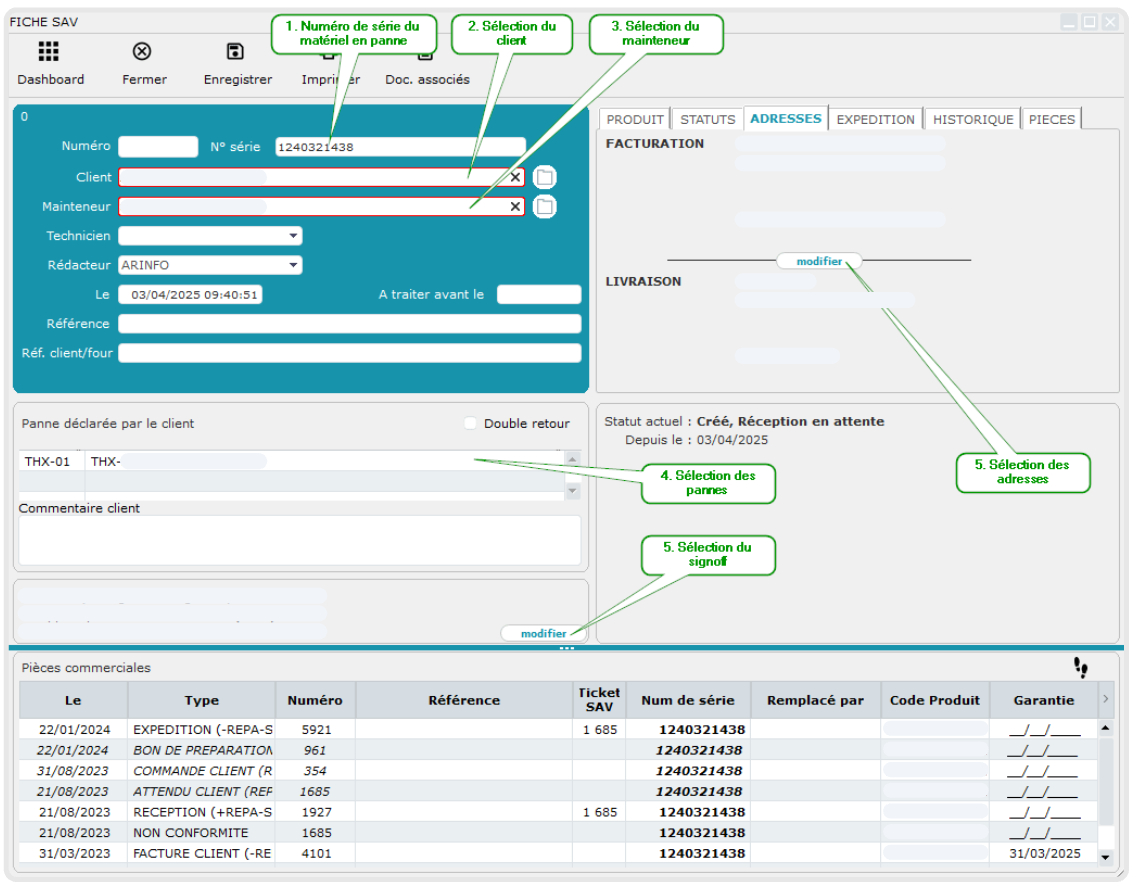Clear the Client field with X
This screenshot has height=887, width=1135.
coord(515,177)
